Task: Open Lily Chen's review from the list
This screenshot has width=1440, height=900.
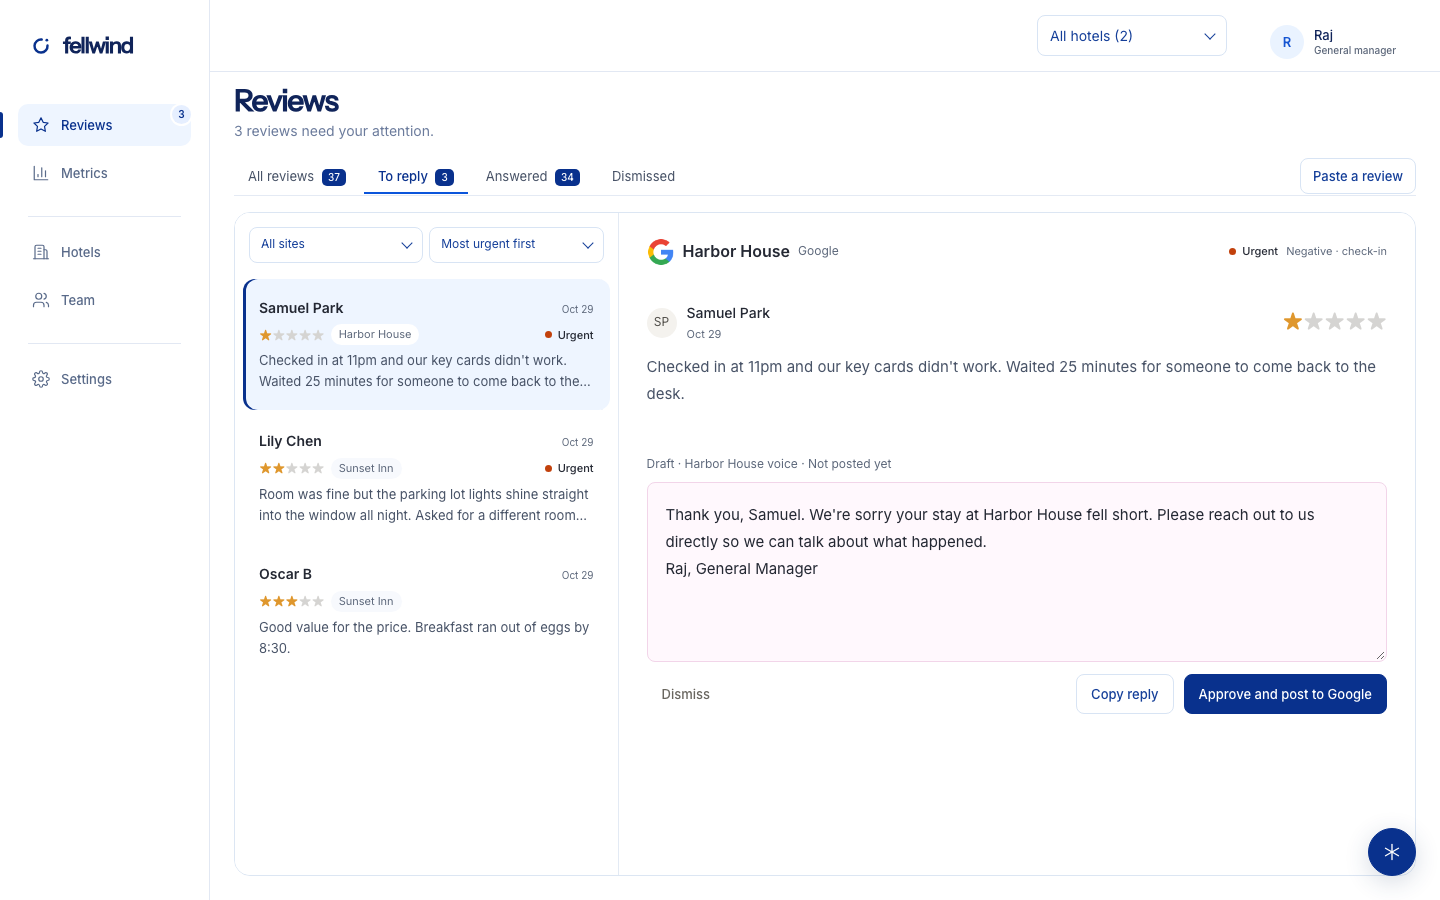Action: [x=427, y=477]
